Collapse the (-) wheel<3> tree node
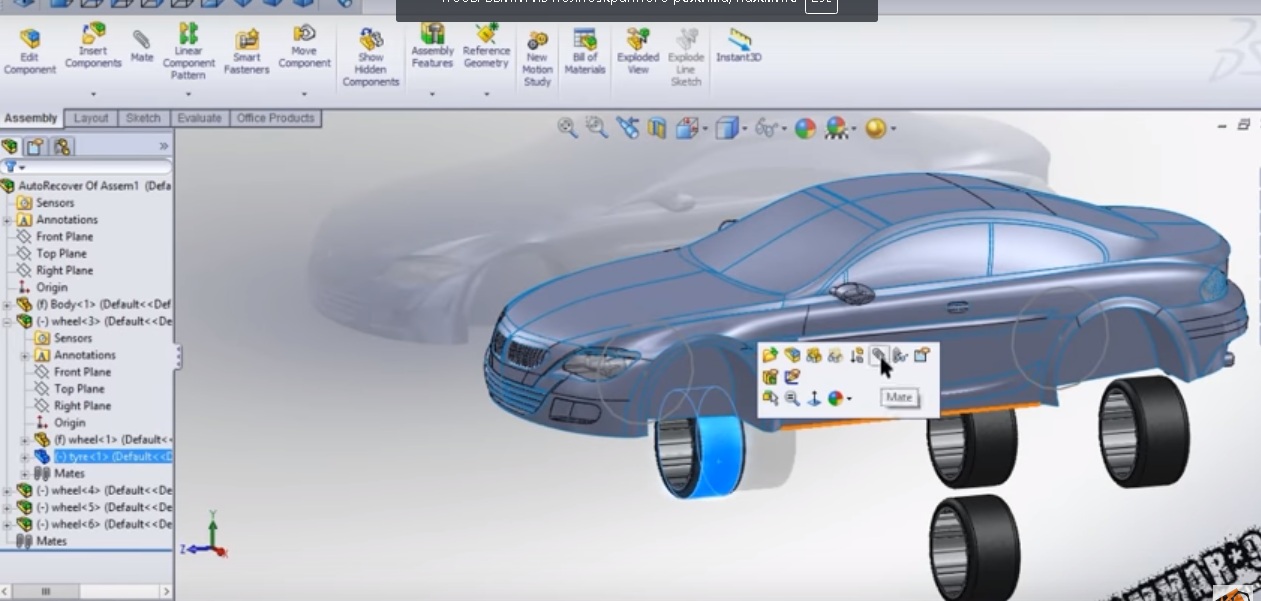This screenshot has height=601, width=1261. click(7, 321)
